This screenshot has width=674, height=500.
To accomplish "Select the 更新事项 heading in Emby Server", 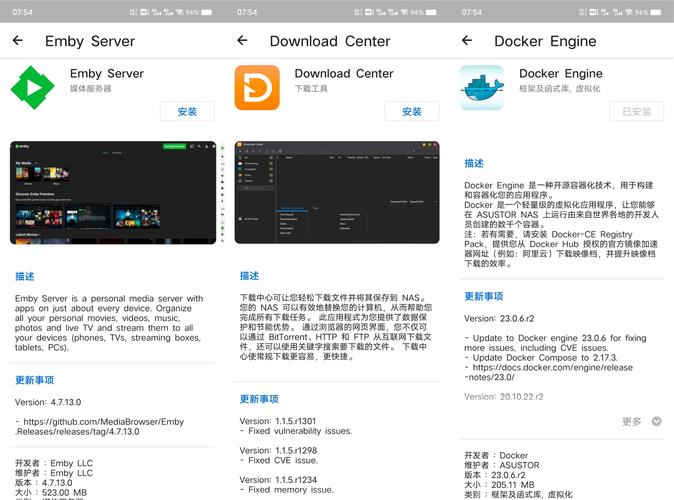I will click(x=34, y=380).
